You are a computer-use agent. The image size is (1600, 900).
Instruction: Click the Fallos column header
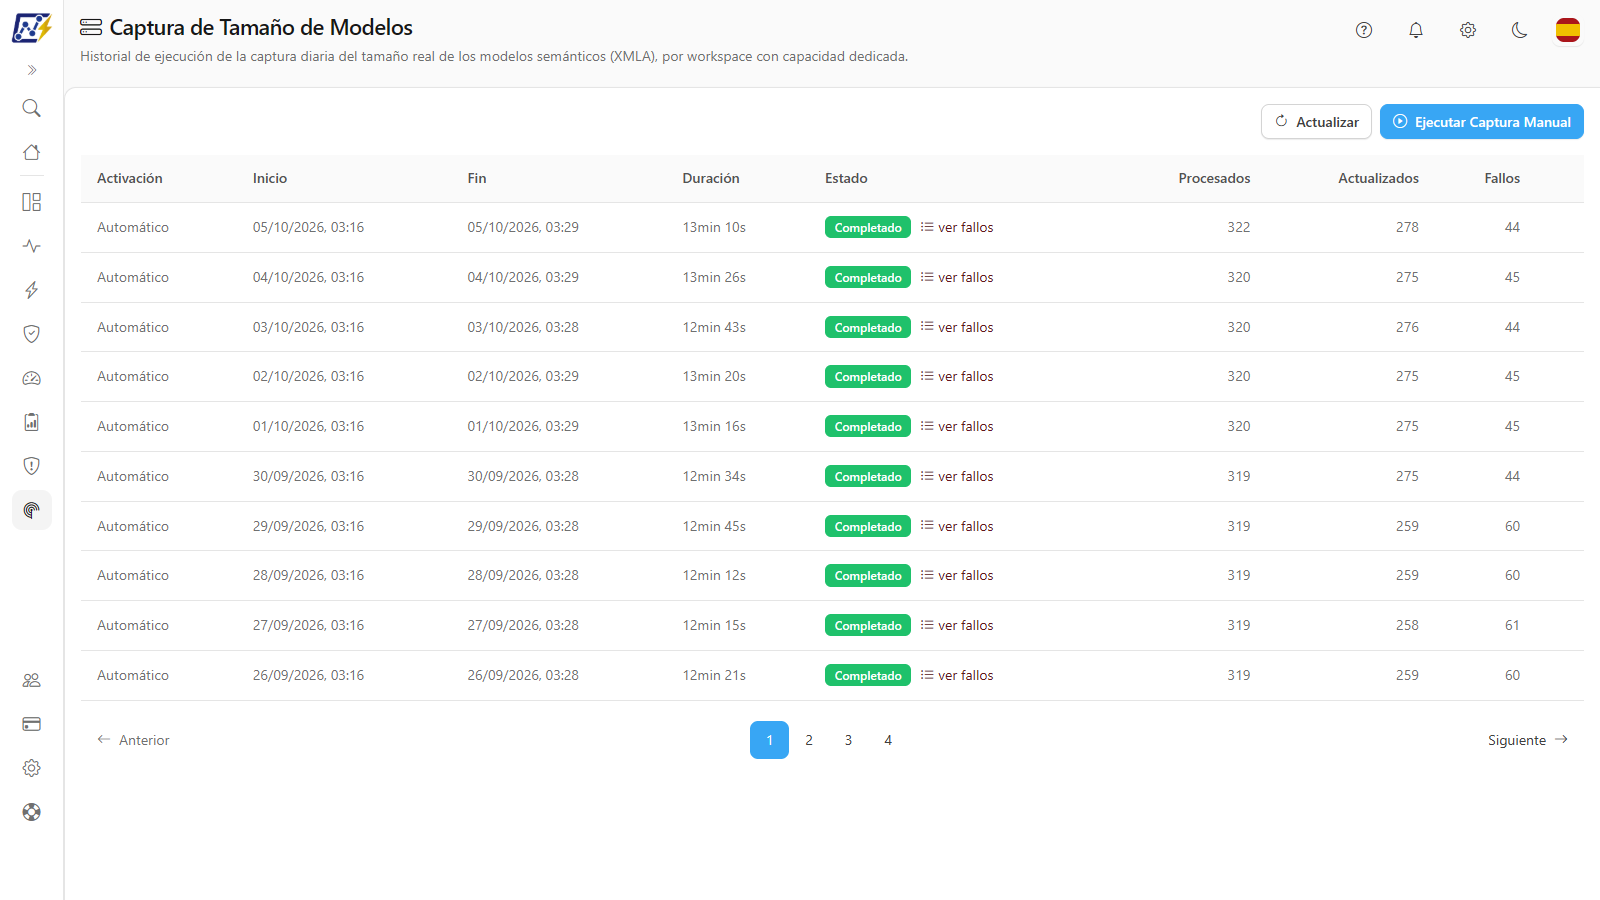tap(1502, 178)
